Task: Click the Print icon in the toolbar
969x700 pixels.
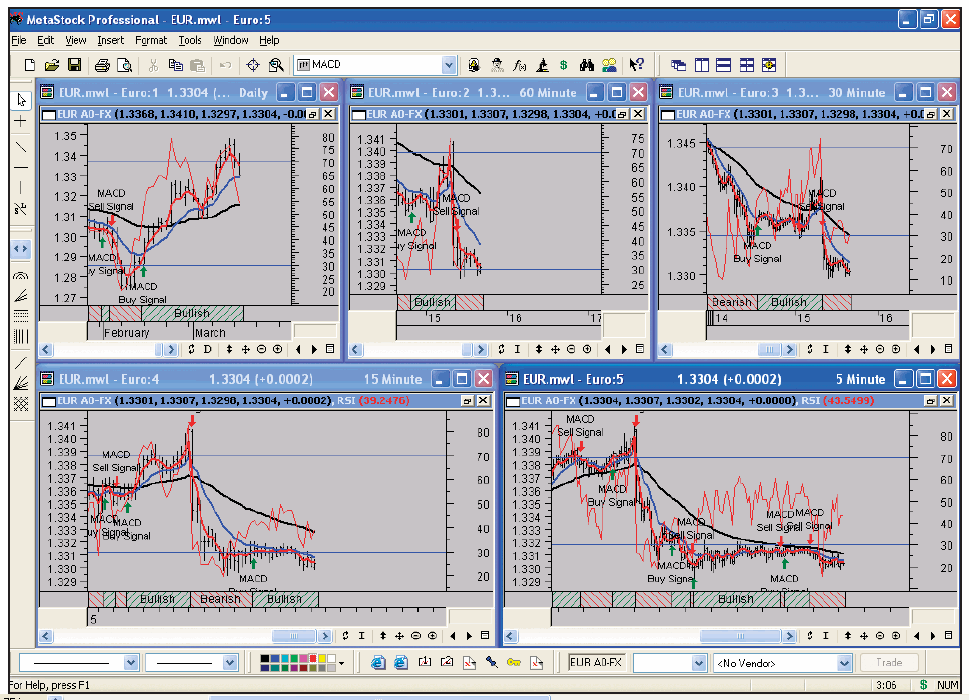Action: click(101, 65)
